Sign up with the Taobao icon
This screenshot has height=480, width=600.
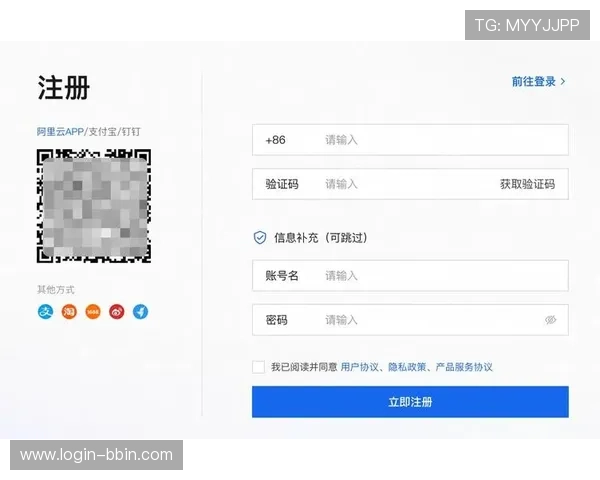[x=69, y=312]
